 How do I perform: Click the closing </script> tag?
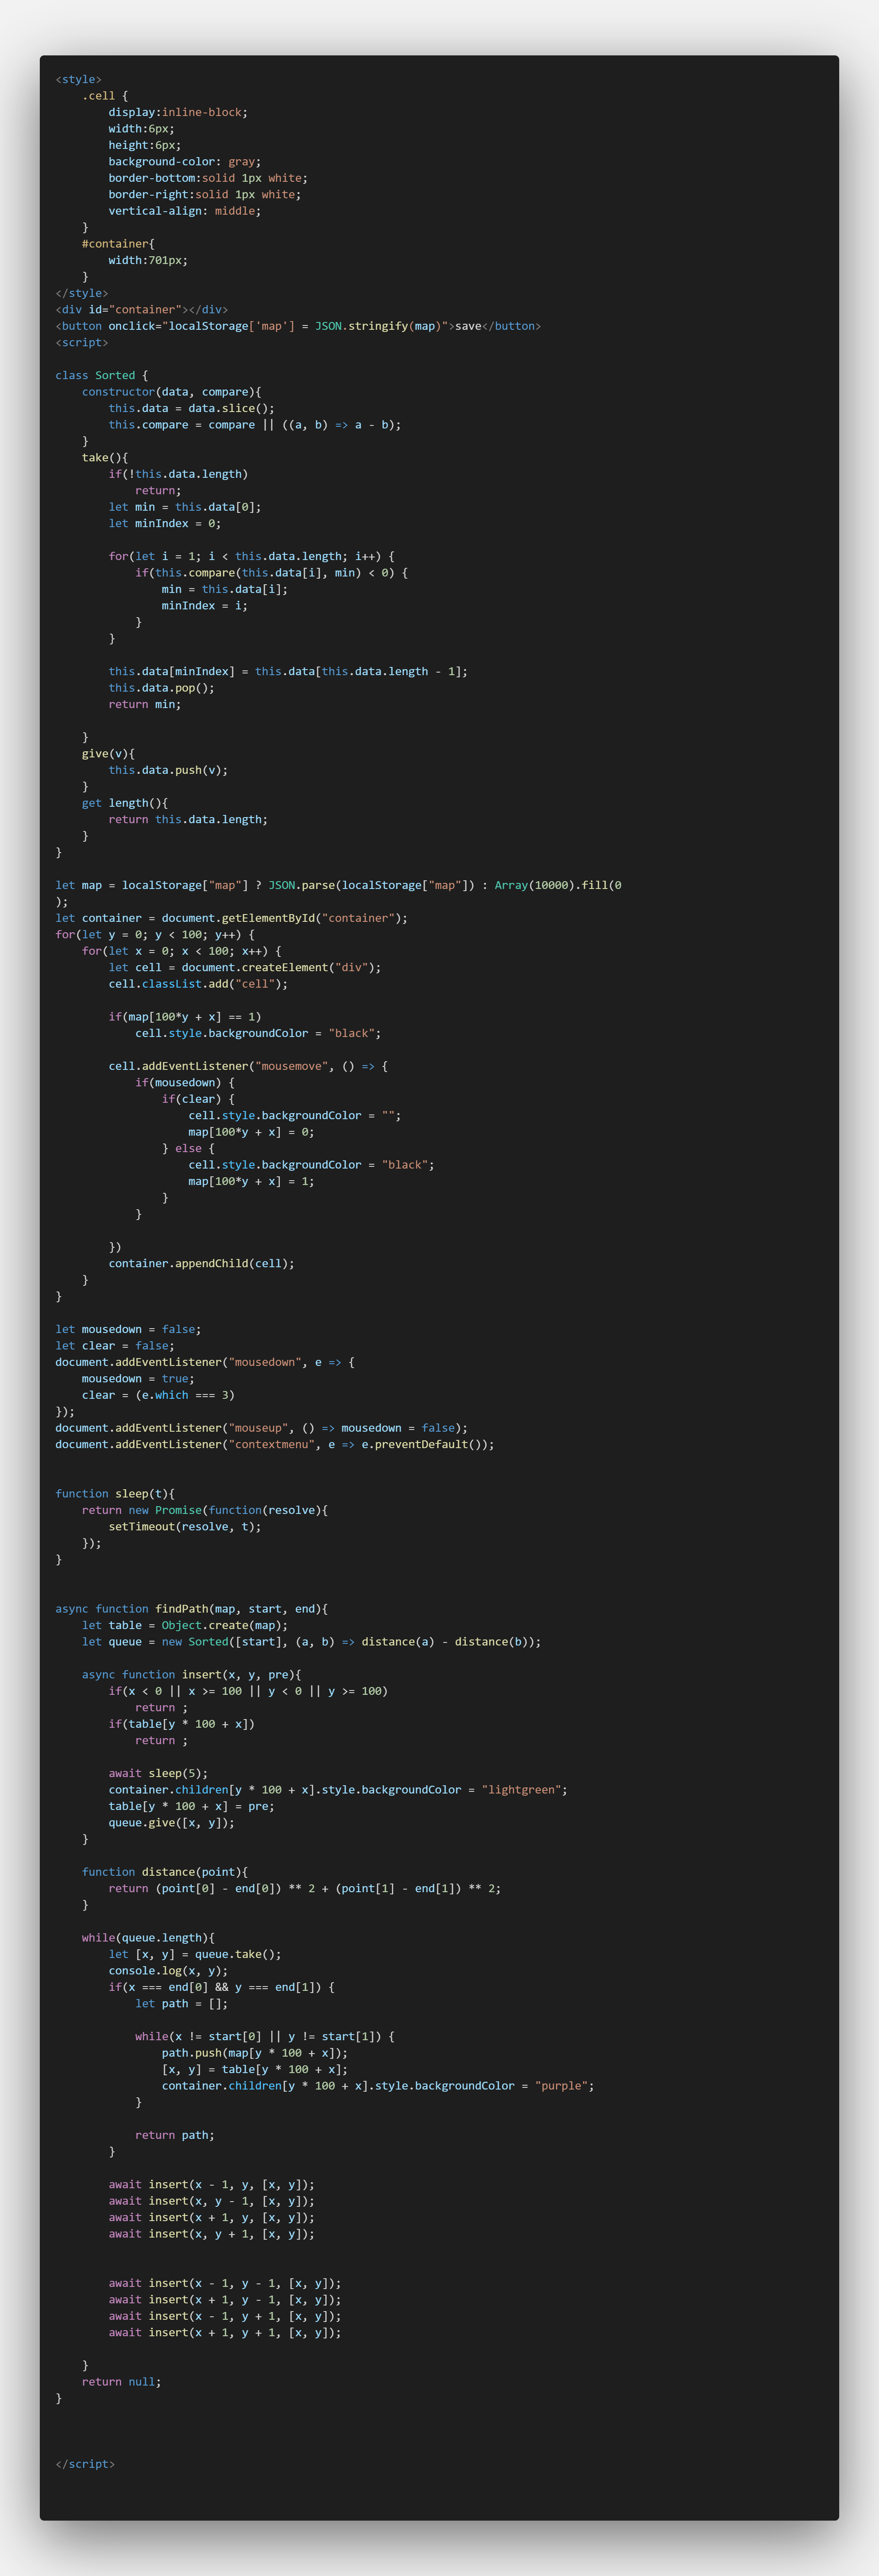[85, 2463]
